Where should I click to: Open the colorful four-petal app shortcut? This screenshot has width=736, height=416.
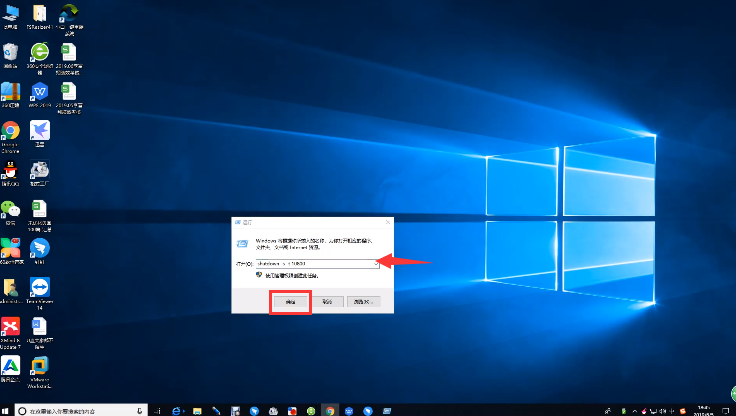coord(11,251)
